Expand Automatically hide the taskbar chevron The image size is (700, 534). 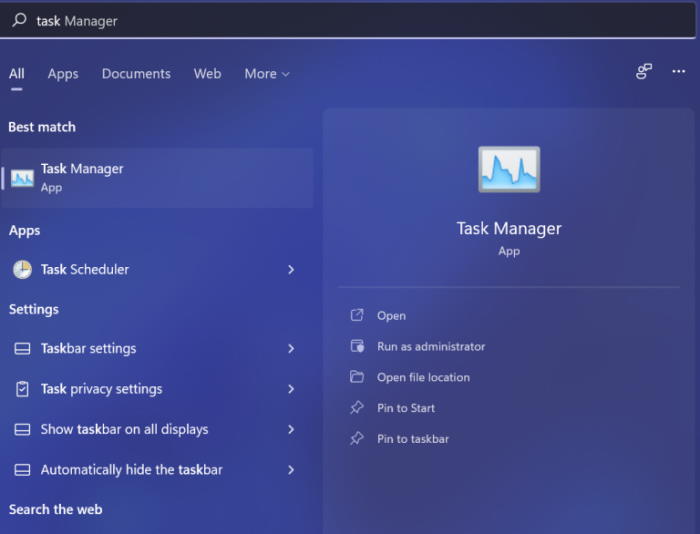coord(291,470)
